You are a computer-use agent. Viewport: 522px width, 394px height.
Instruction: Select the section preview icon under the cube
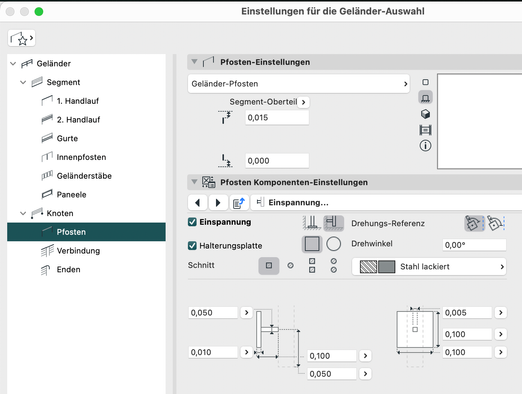pyautogui.click(x=425, y=130)
